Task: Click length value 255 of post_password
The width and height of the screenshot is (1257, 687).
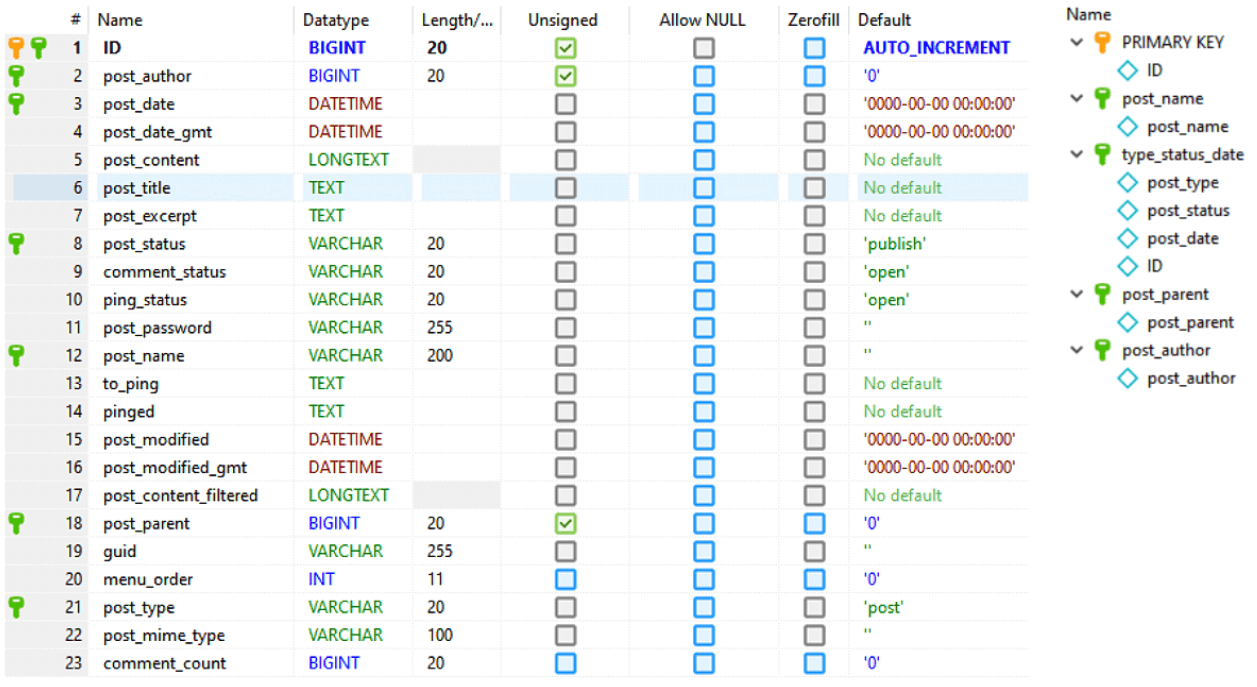Action: 439,328
